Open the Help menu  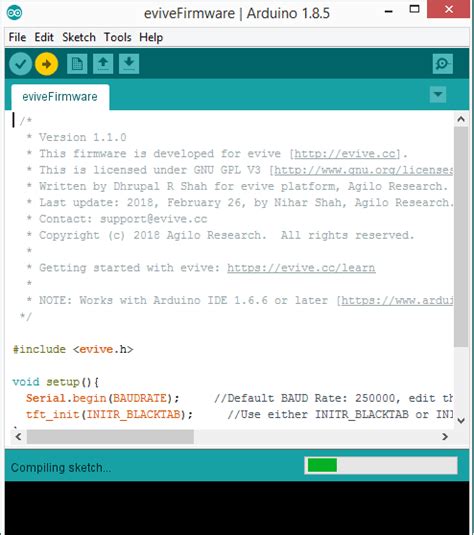click(151, 37)
